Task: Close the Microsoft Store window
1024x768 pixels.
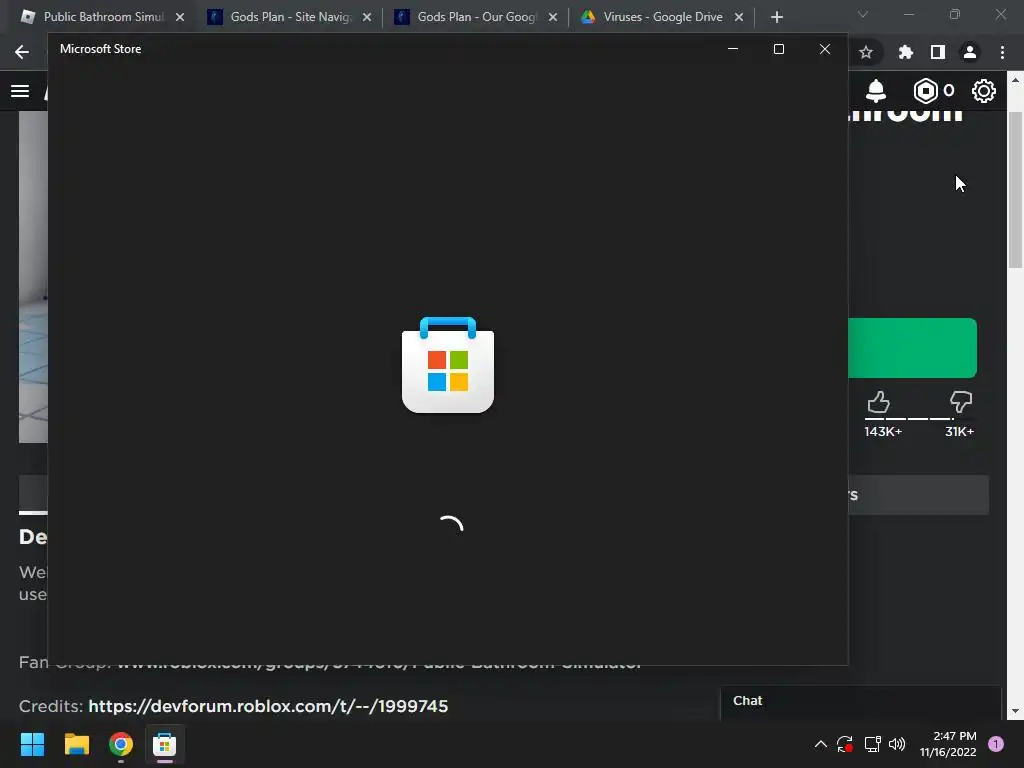Action: click(x=825, y=49)
